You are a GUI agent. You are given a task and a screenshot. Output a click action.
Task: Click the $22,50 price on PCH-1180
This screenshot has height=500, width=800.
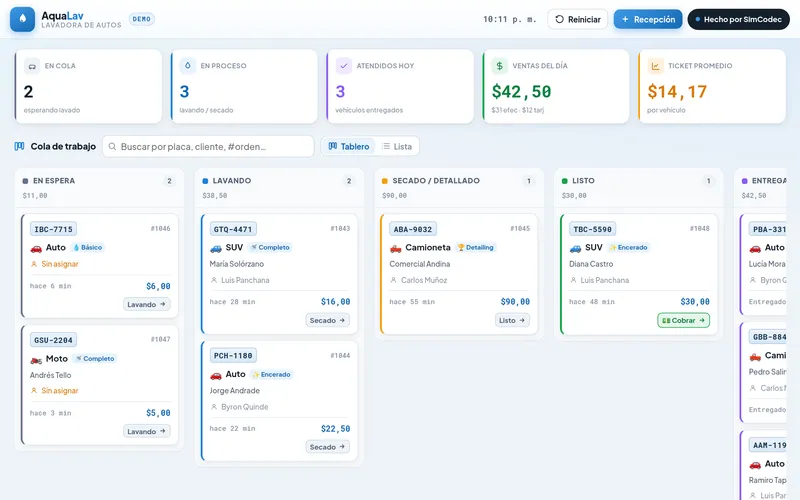pyautogui.click(x=335, y=429)
